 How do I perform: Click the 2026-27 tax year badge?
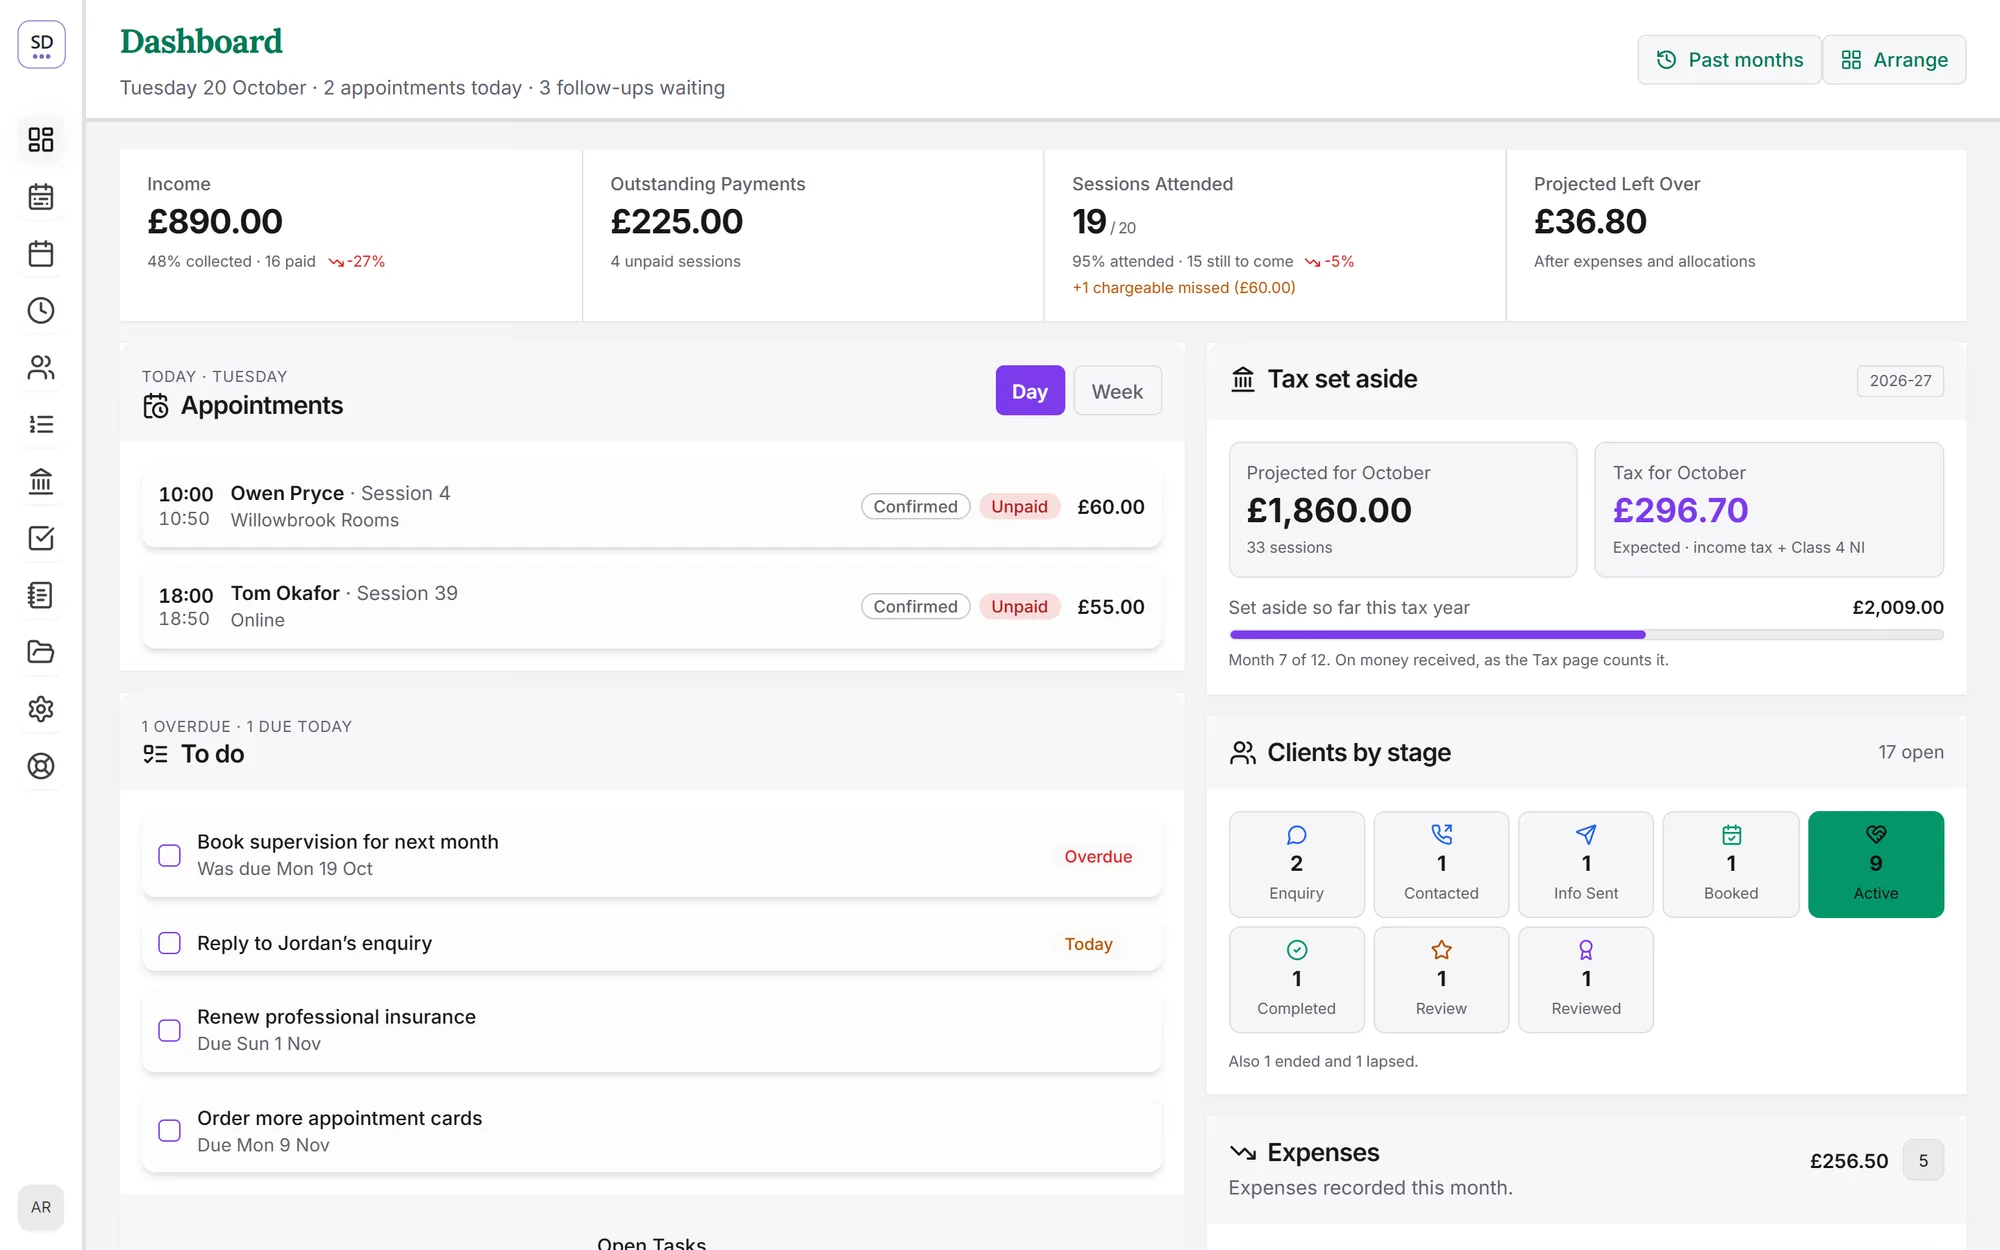coord(1900,381)
